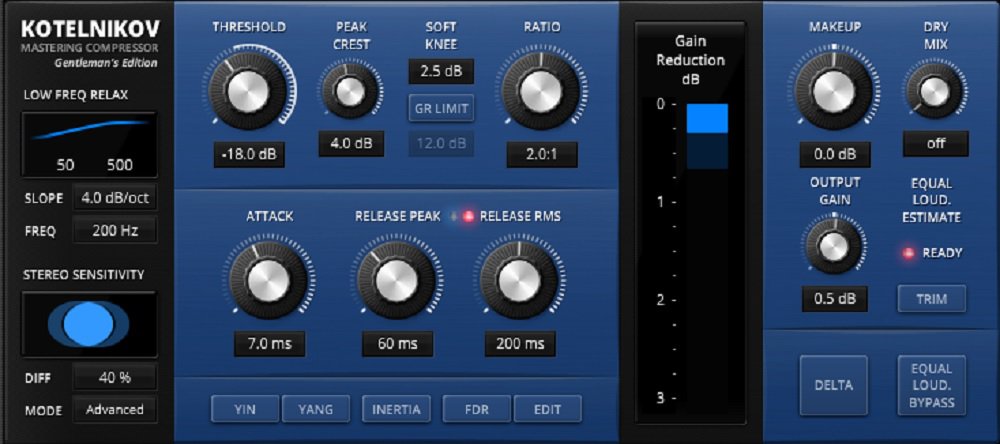
Task: Click the Peak Crest knob
Action: 350,93
